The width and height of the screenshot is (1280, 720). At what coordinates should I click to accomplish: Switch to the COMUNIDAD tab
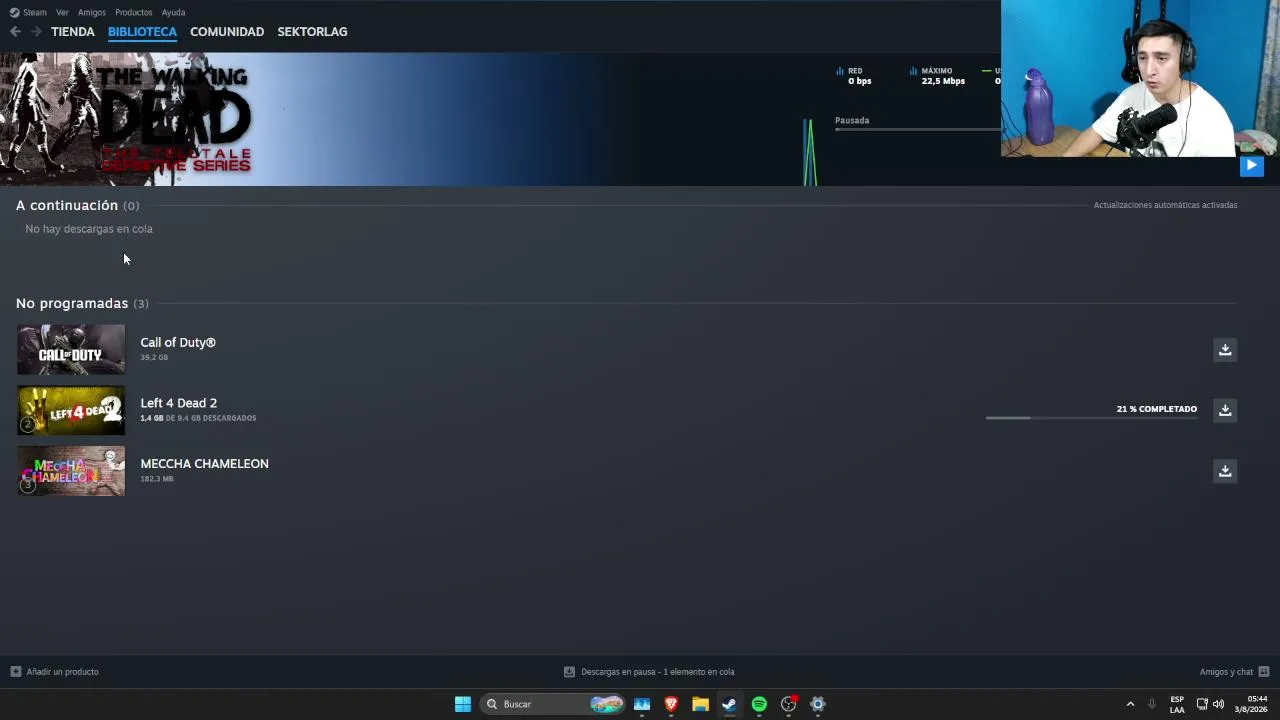tap(227, 32)
